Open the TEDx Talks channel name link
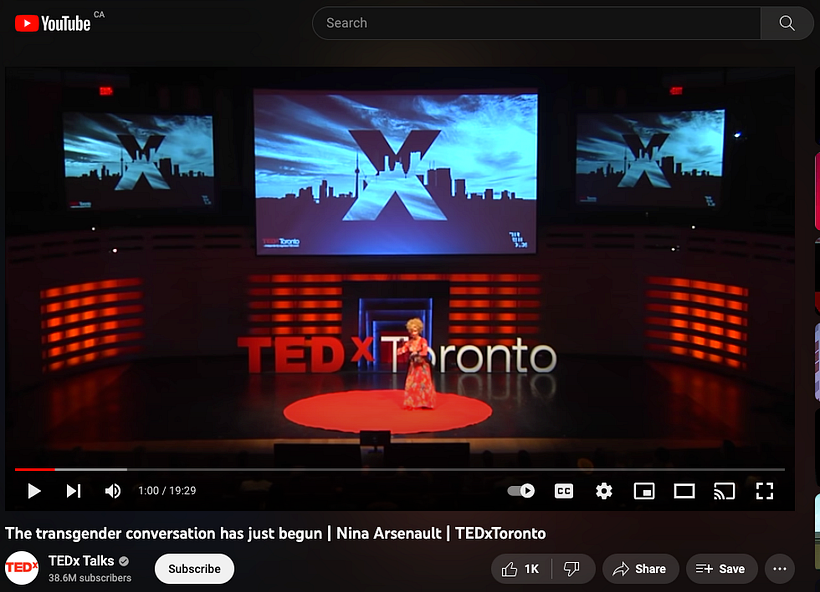 point(81,561)
